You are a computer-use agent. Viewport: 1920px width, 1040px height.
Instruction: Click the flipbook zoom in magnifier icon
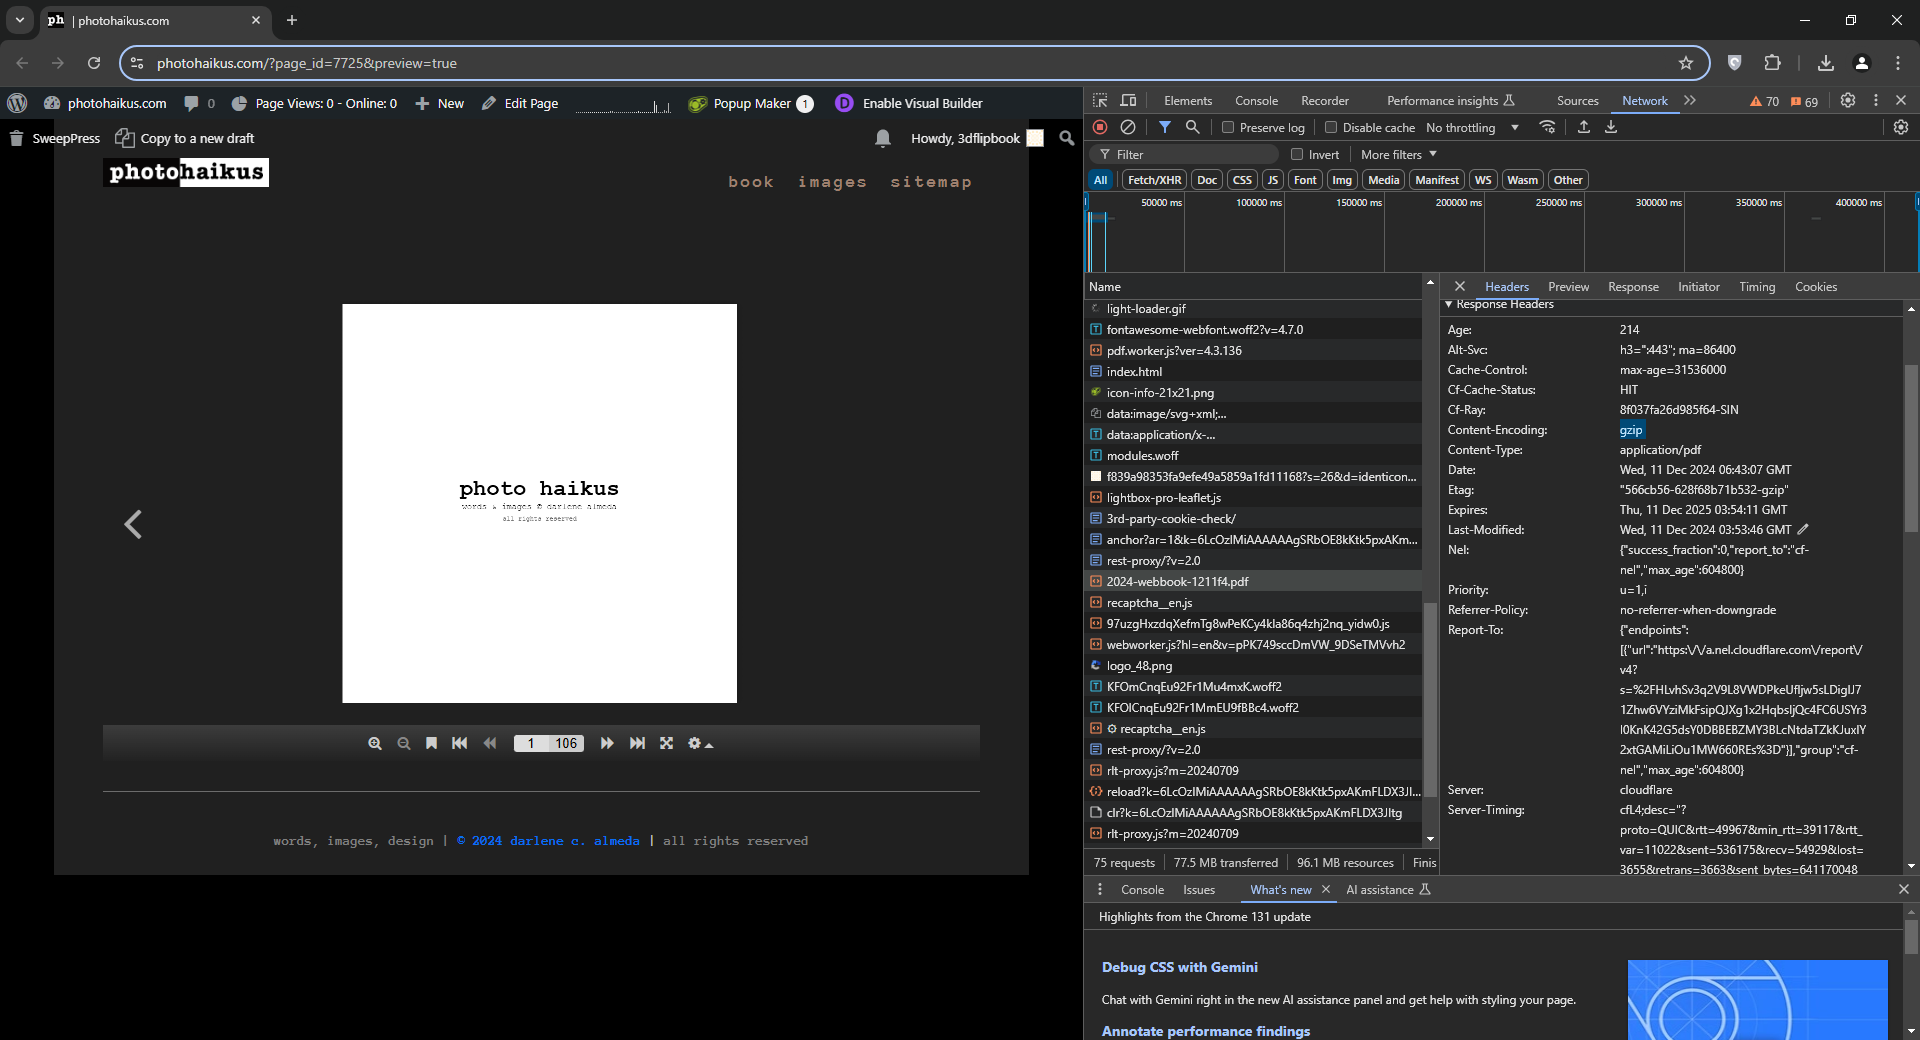pyautogui.click(x=375, y=743)
